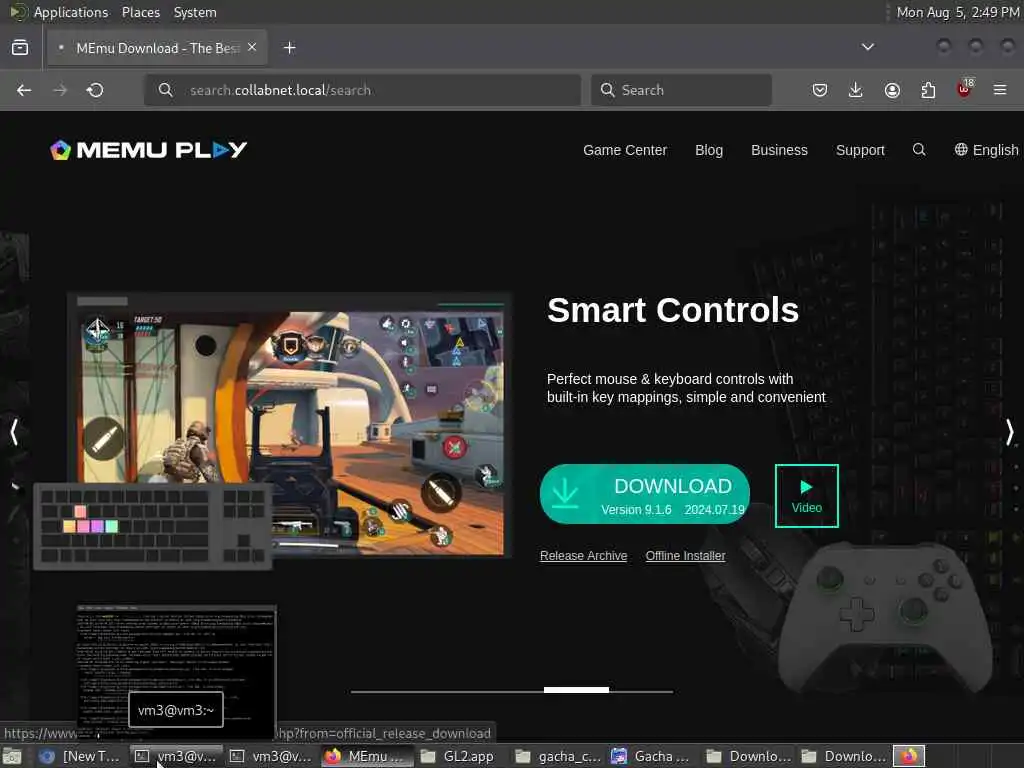Switch to the MEmu Firefox taskbar item

(367, 756)
